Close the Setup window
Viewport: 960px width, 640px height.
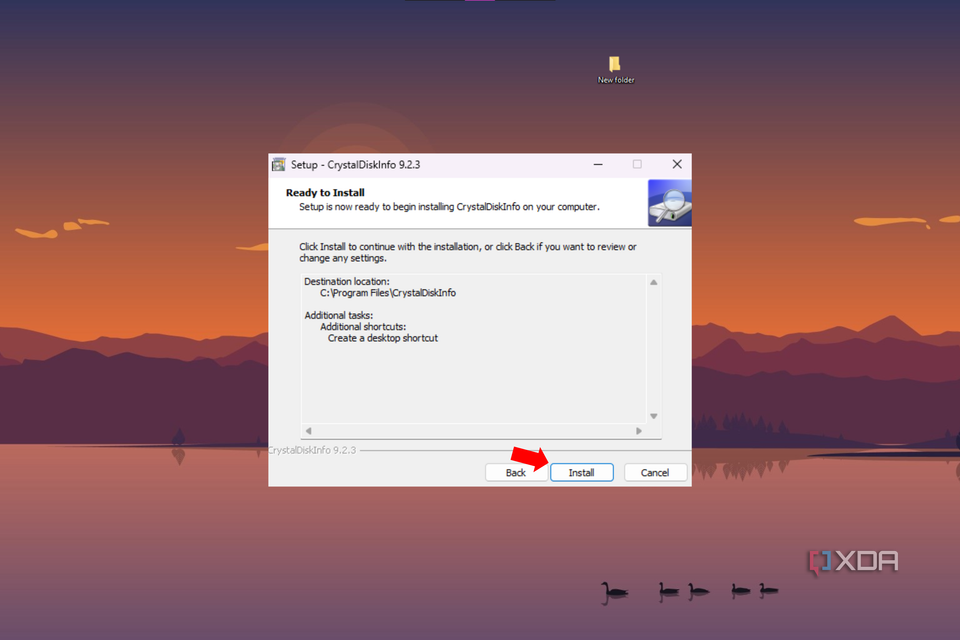pos(677,164)
